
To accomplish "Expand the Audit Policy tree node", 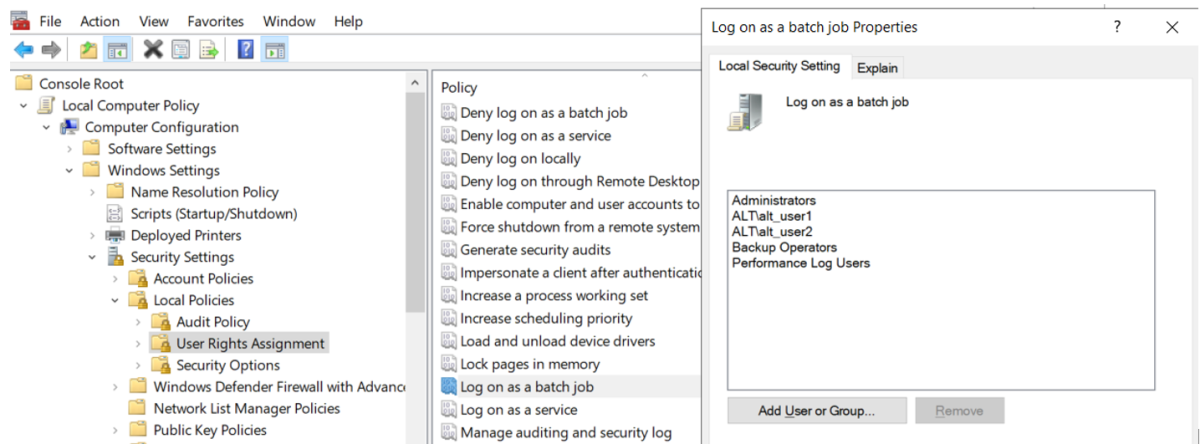I will pyautogui.click(x=138, y=322).
